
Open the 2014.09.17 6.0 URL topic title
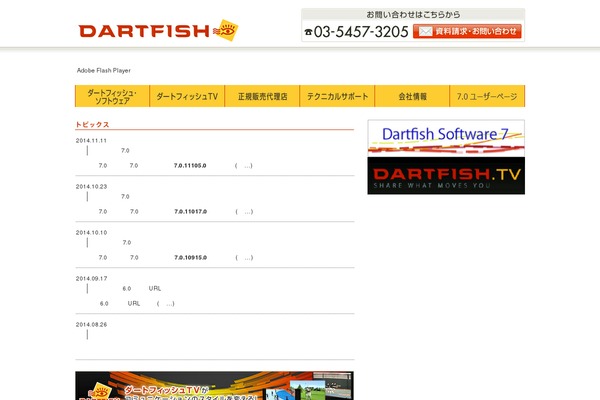coord(142,288)
